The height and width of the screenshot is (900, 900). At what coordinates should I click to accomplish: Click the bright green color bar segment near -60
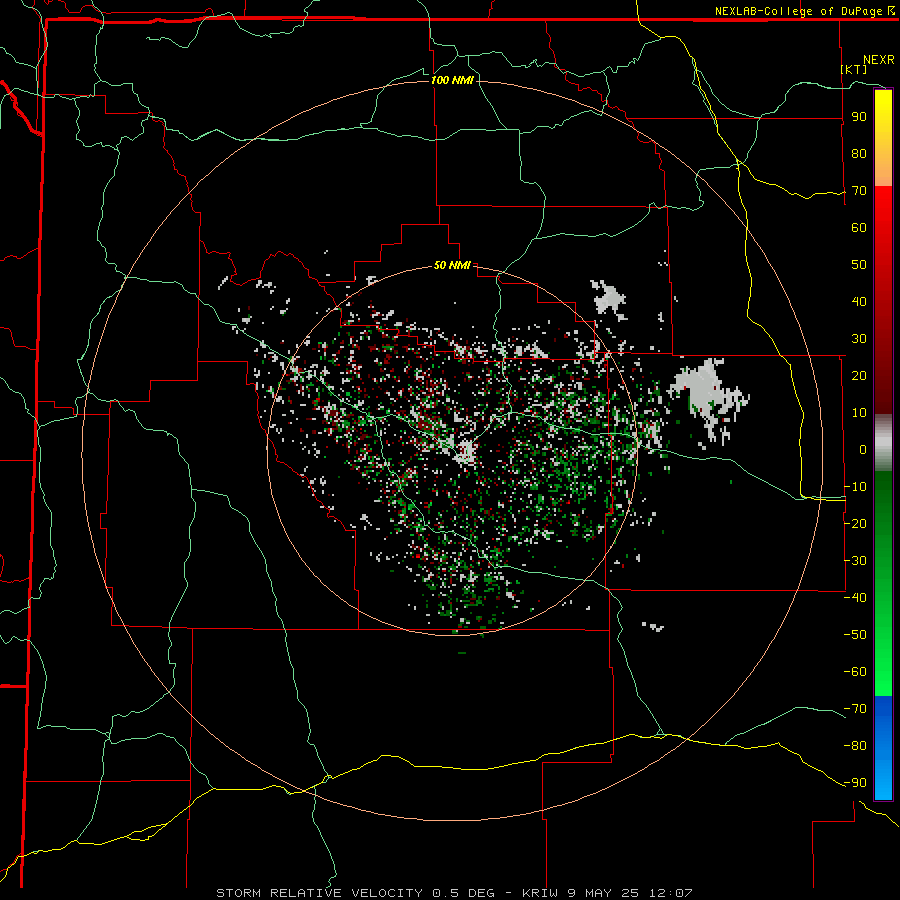click(883, 672)
